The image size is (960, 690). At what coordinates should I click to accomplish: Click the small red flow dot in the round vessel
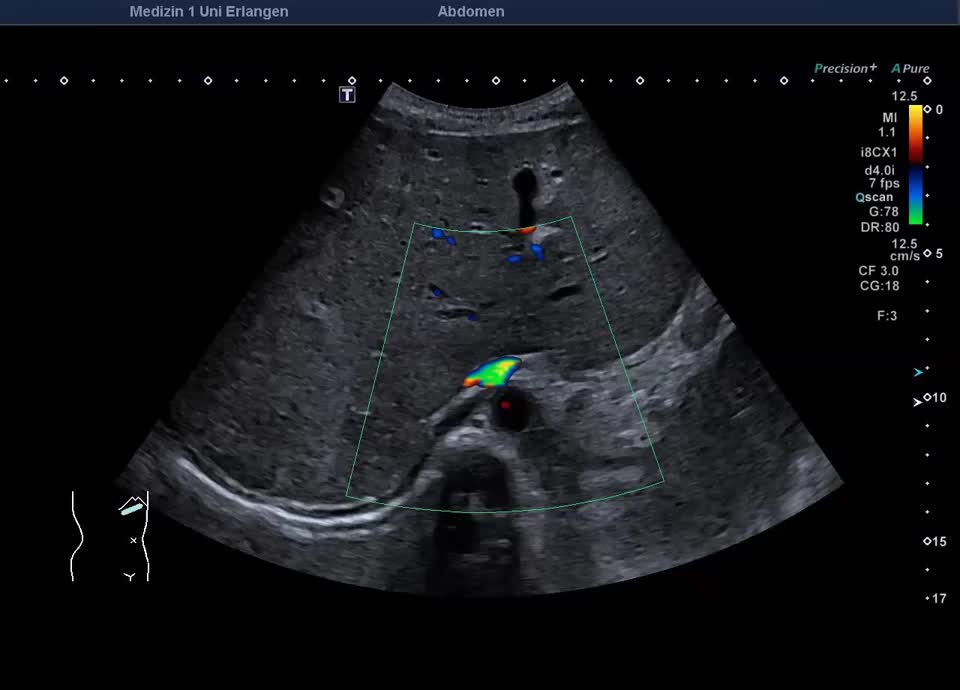pyautogui.click(x=505, y=405)
